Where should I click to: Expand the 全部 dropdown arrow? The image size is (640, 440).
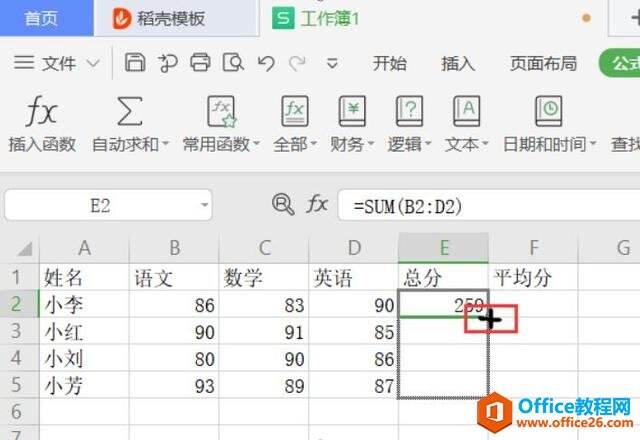314,144
